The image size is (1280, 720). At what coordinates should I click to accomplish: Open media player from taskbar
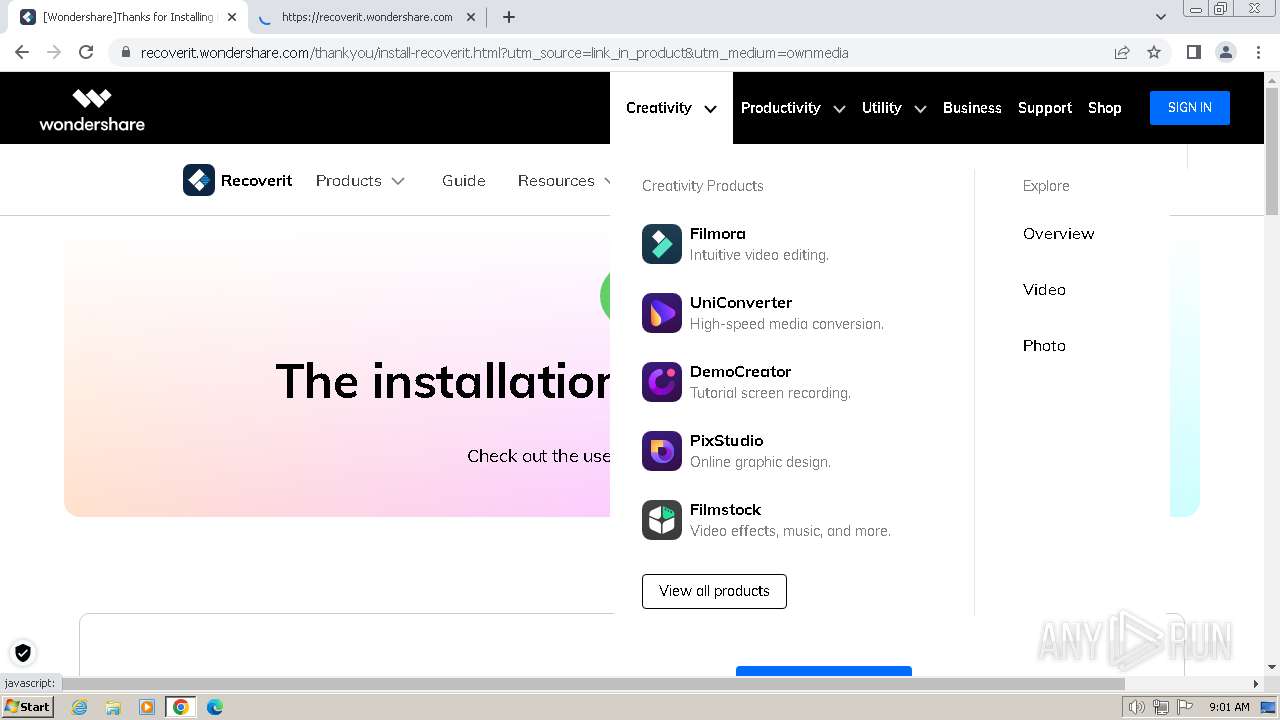147,707
